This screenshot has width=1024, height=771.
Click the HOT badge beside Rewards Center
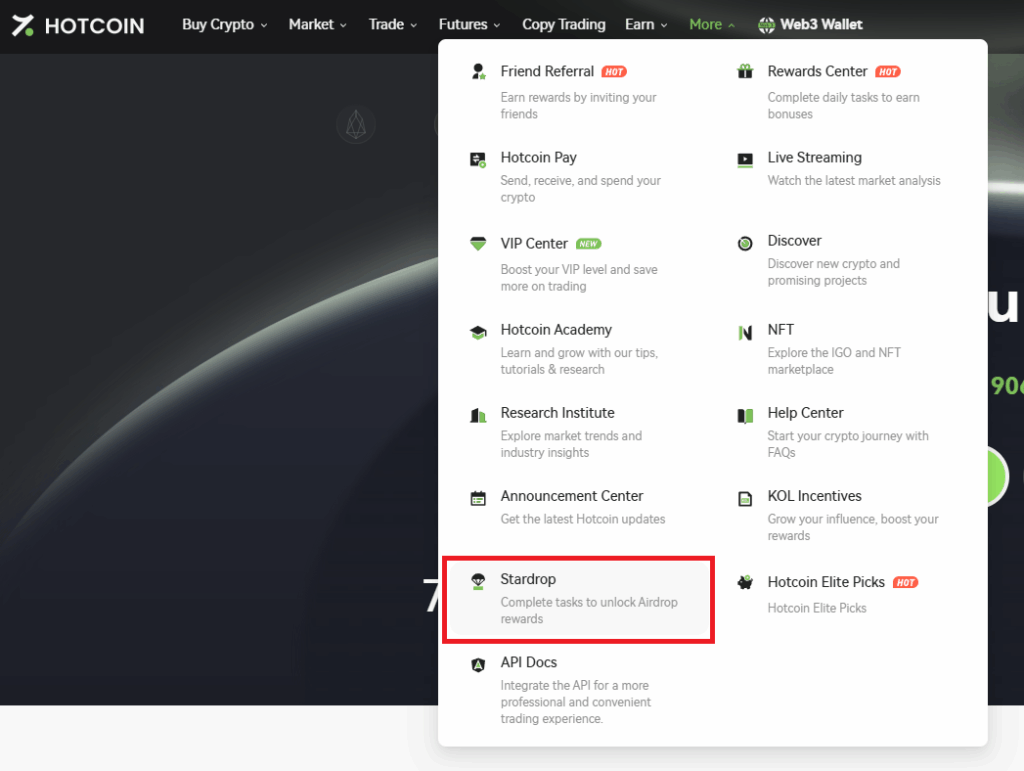[x=888, y=72]
